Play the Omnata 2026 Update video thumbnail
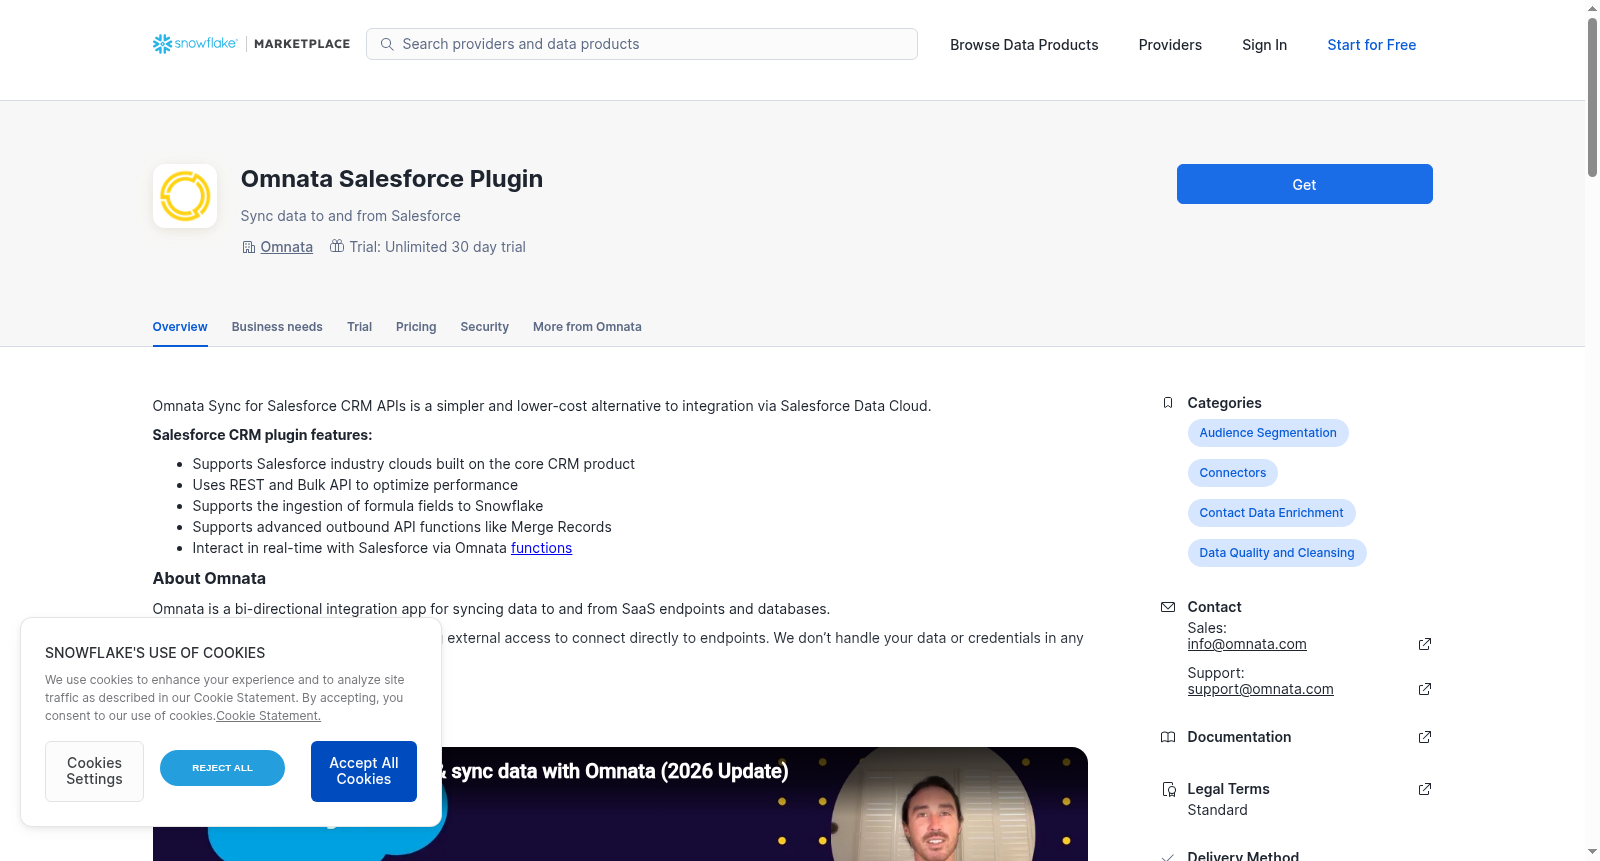 pyautogui.click(x=620, y=804)
